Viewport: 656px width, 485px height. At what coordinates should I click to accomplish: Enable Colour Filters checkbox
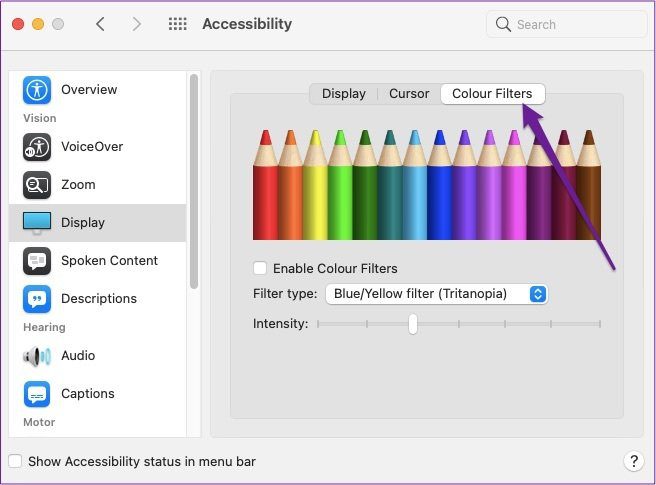point(260,268)
